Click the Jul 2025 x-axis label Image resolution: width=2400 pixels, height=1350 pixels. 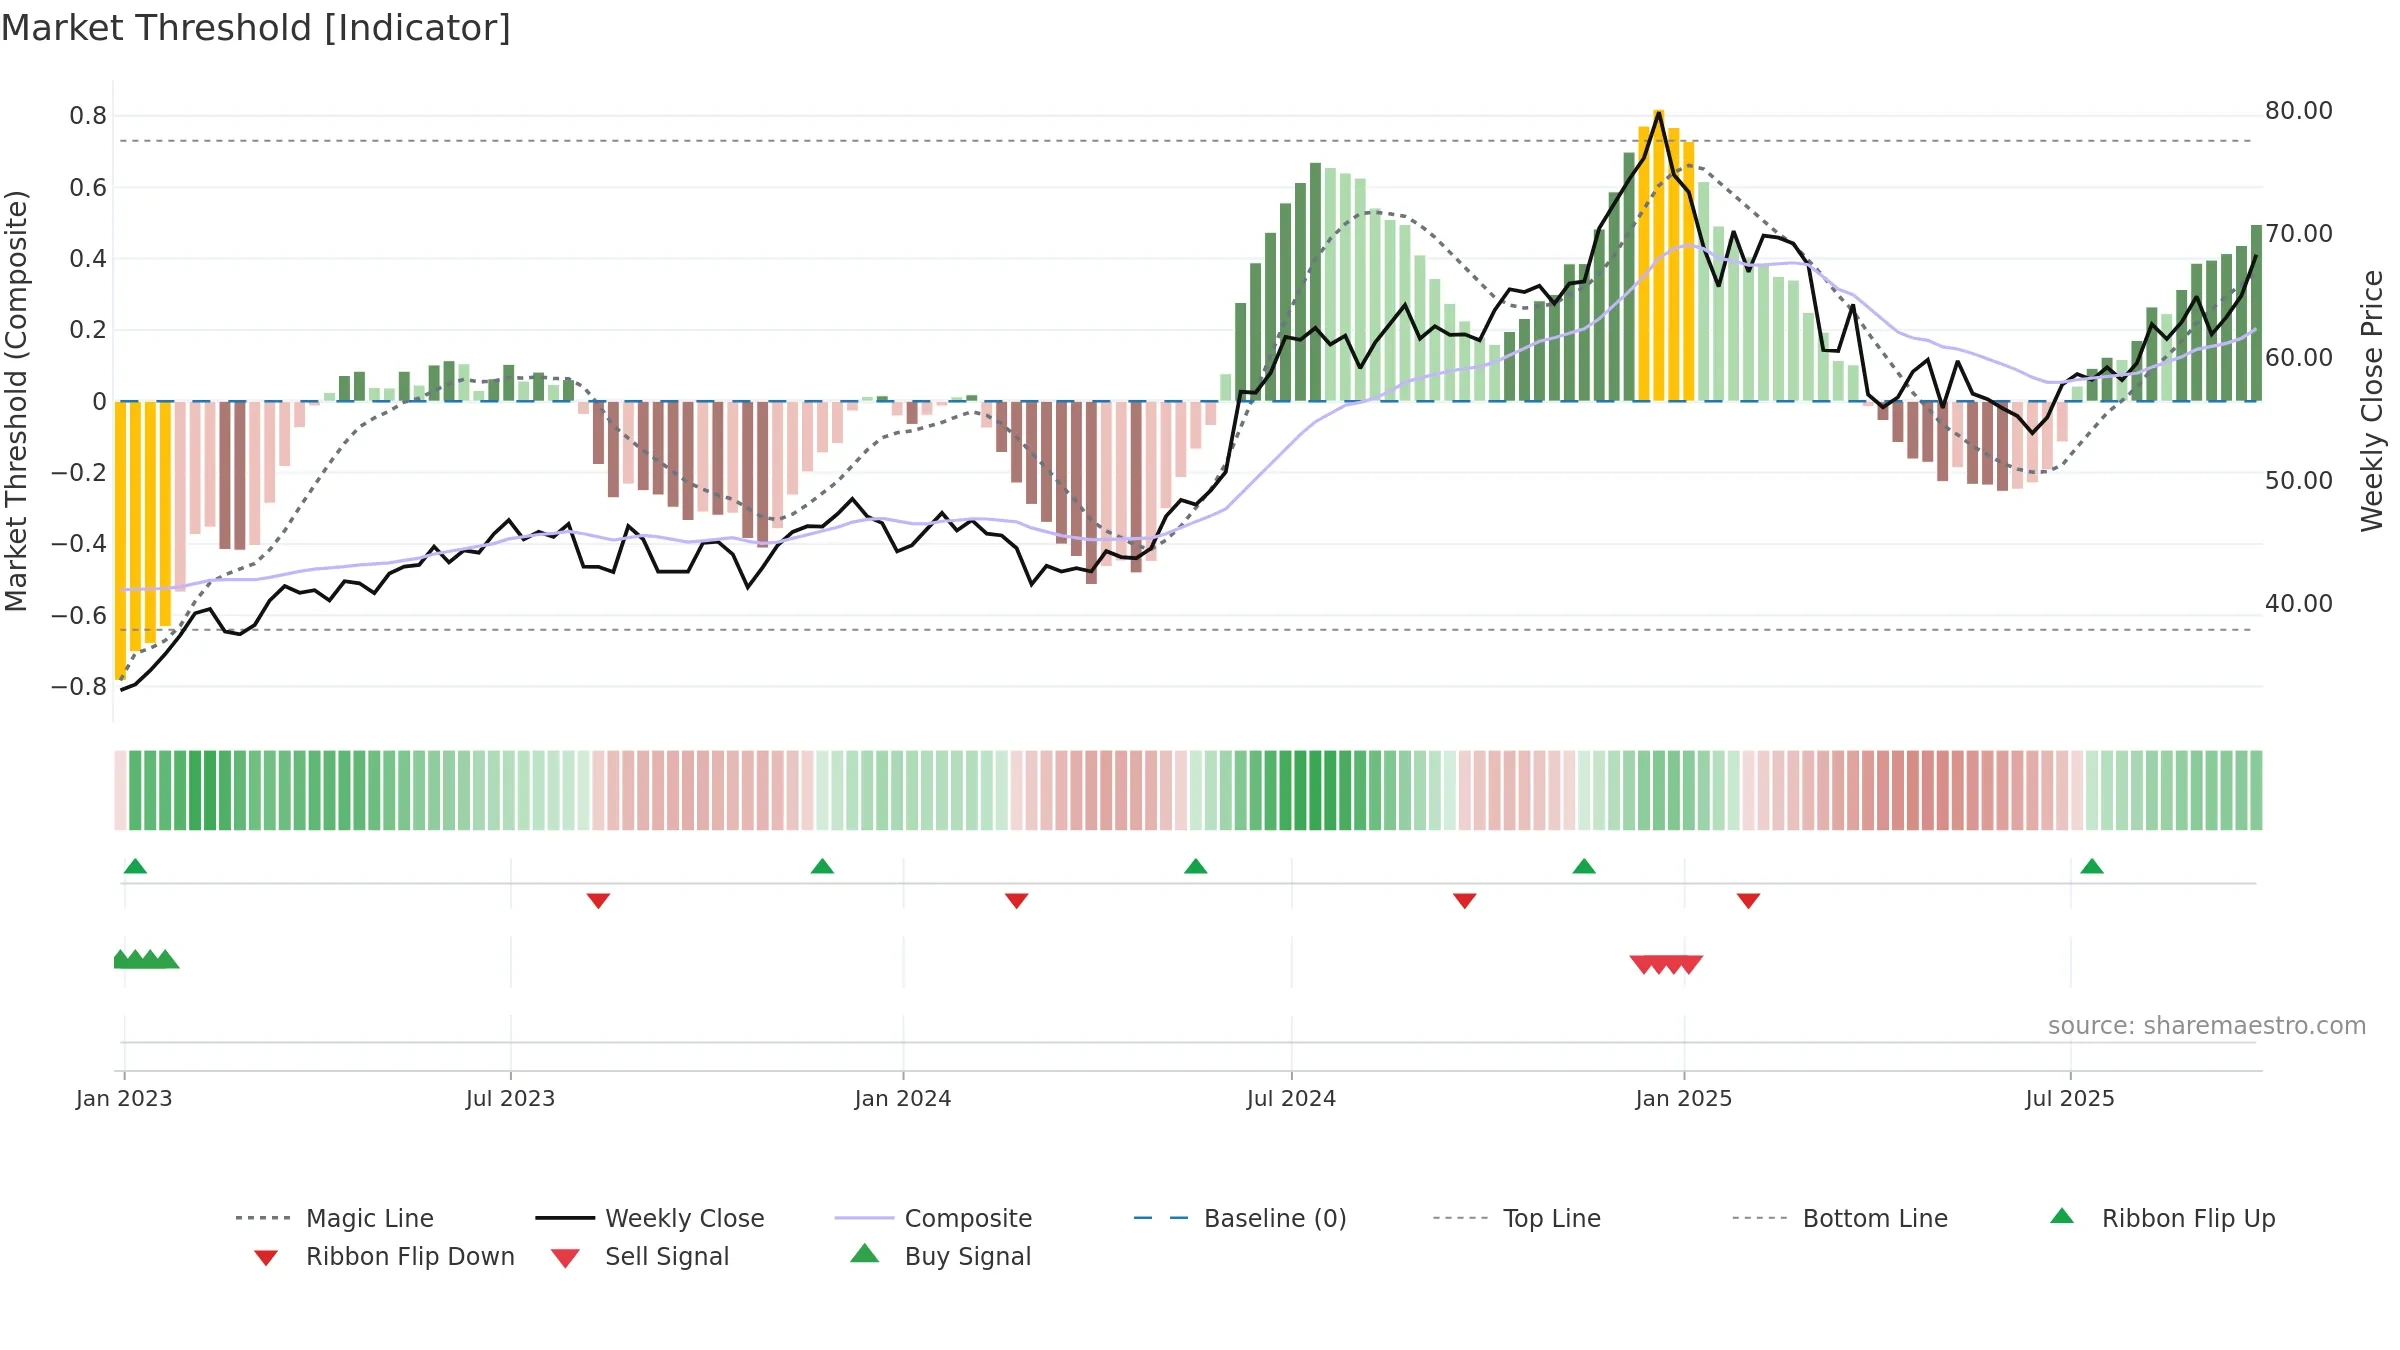[2070, 1098]
